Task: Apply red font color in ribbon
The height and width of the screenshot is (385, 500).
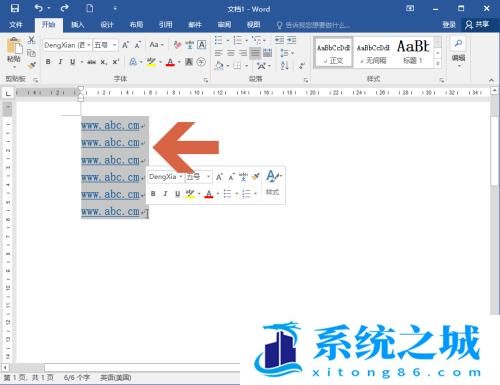Action: pyautogui.click(x=170, y=62)
